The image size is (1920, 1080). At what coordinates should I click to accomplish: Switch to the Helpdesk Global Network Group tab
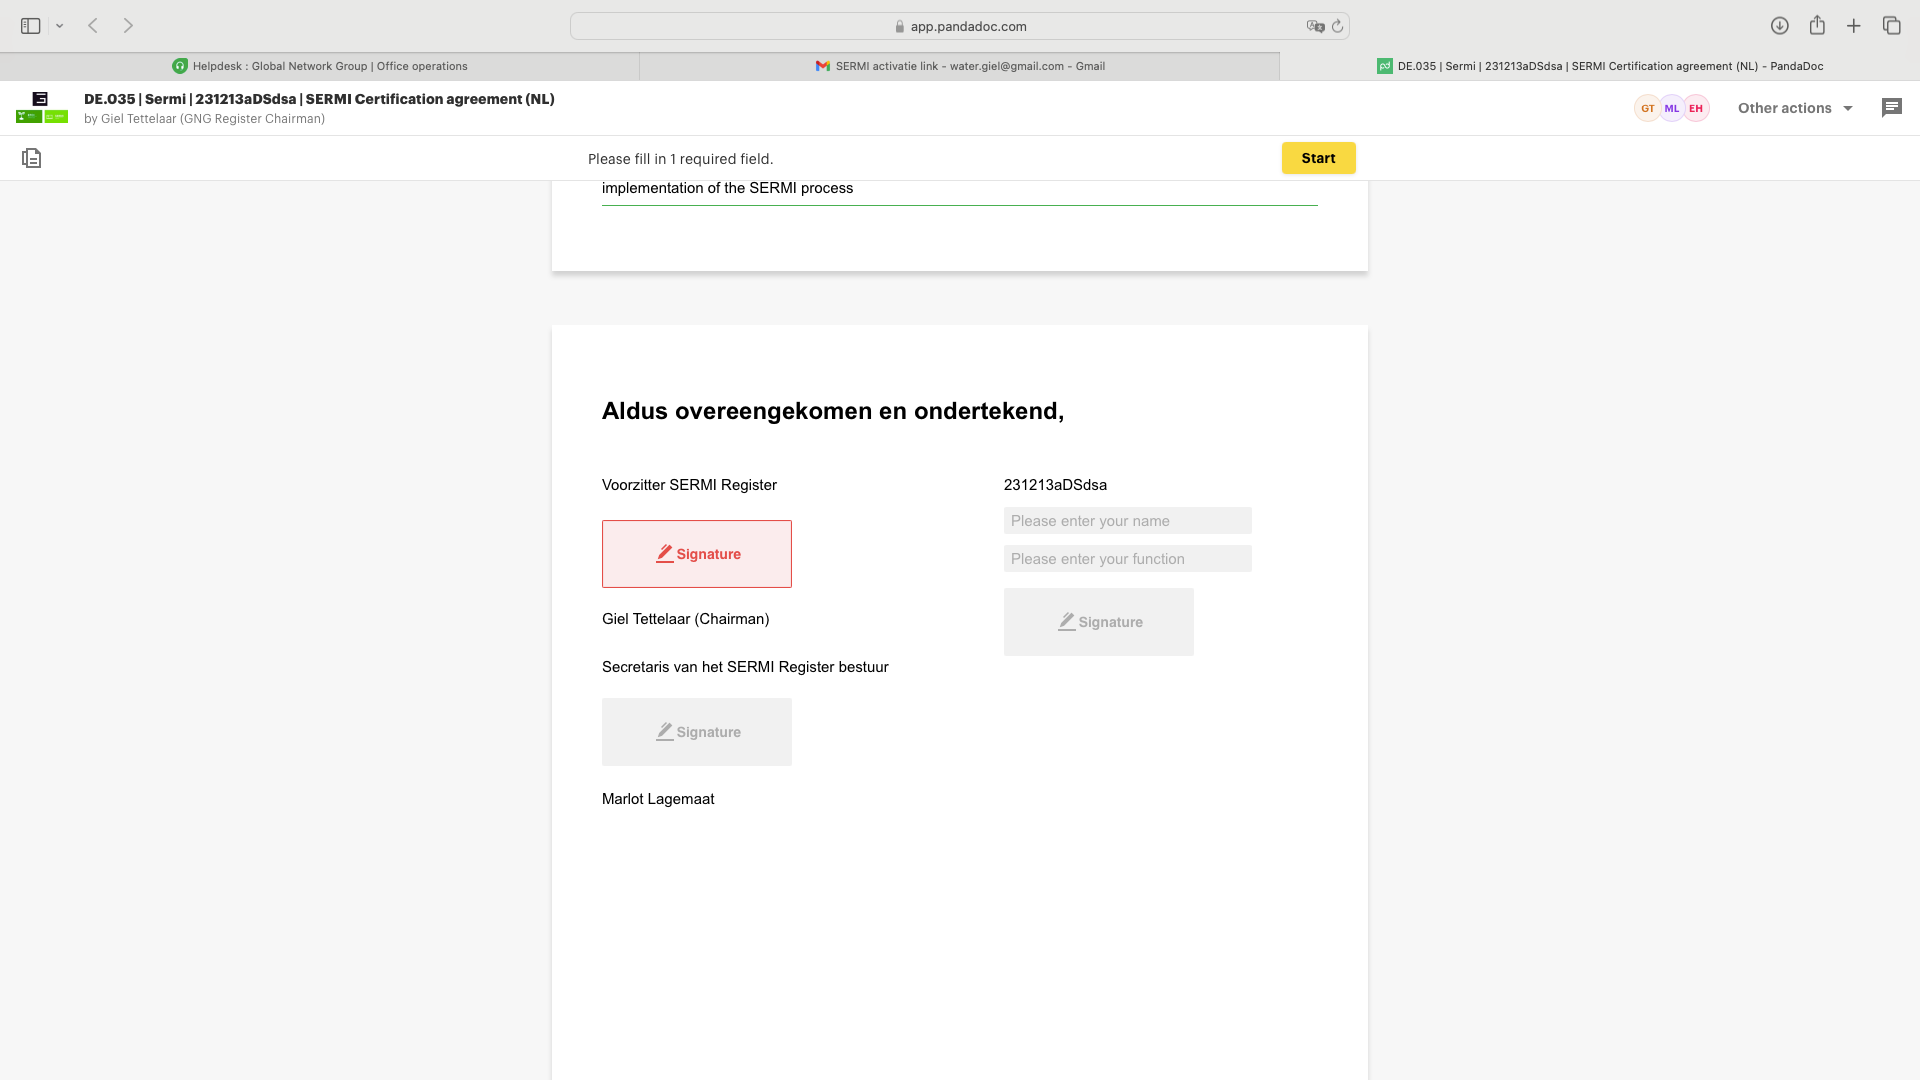click(x=320, y=66)
